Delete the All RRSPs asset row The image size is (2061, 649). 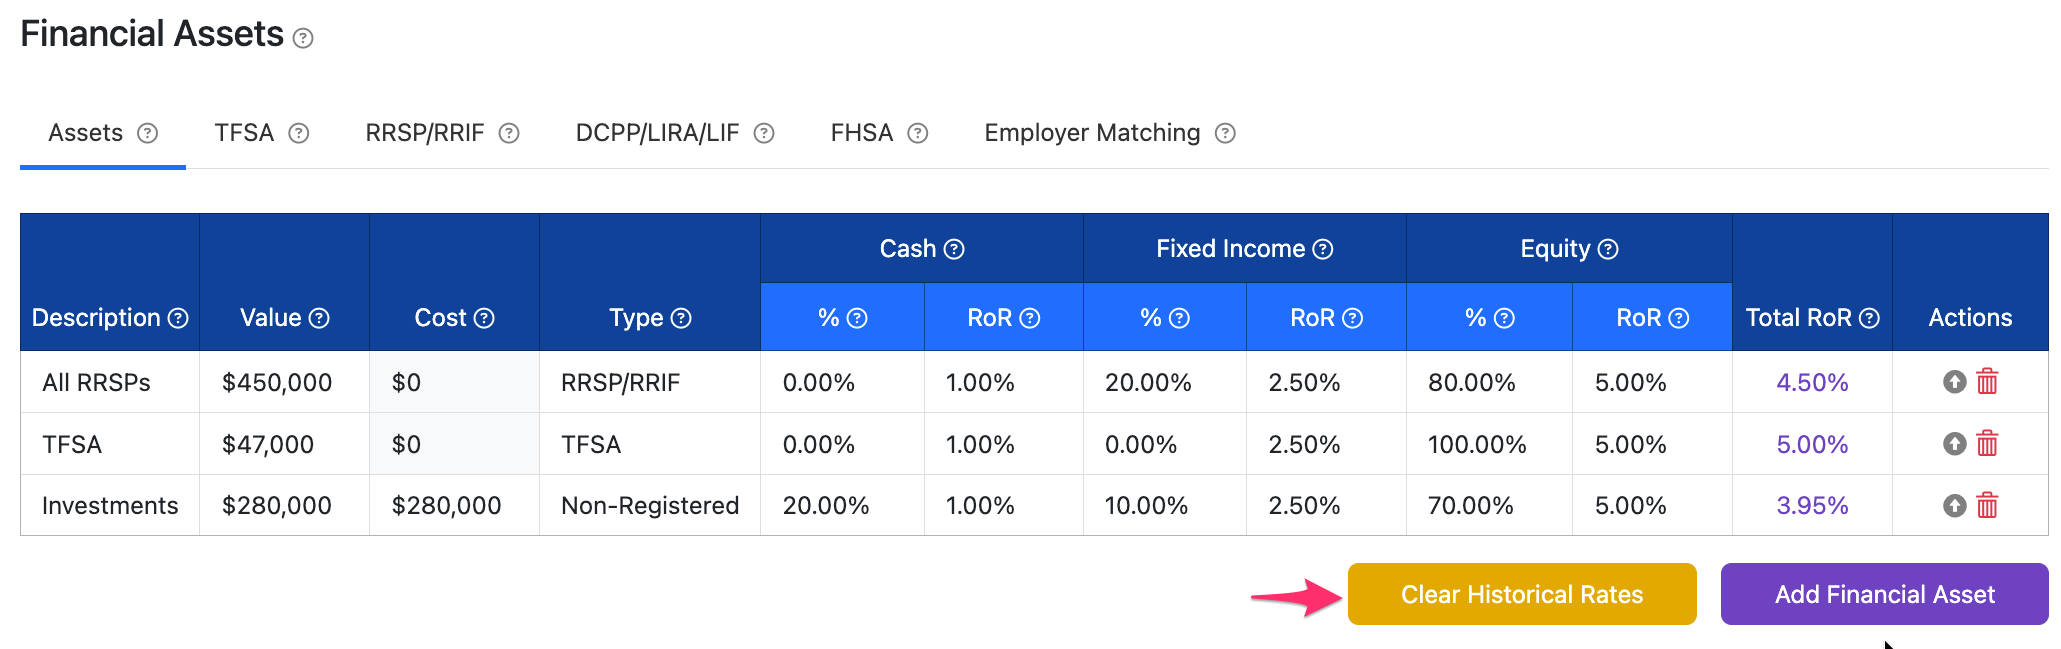(1987, 381)
